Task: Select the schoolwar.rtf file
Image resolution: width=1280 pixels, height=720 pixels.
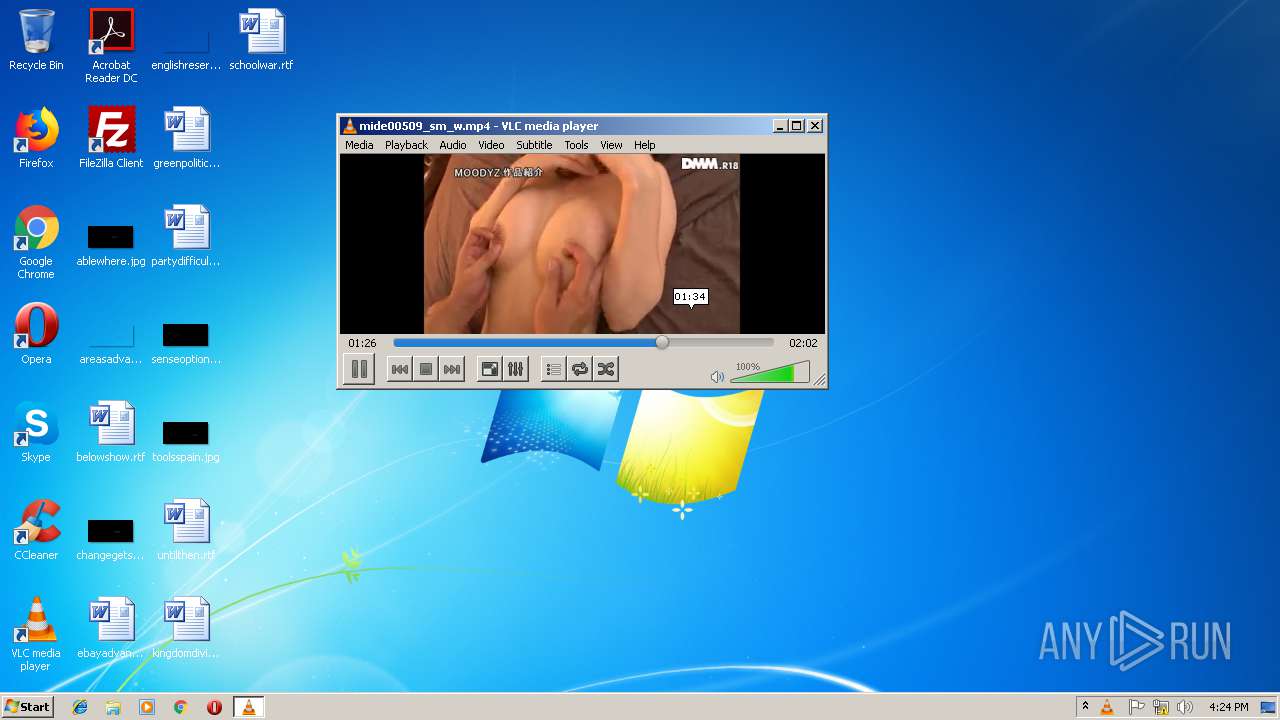Action: 261,40
